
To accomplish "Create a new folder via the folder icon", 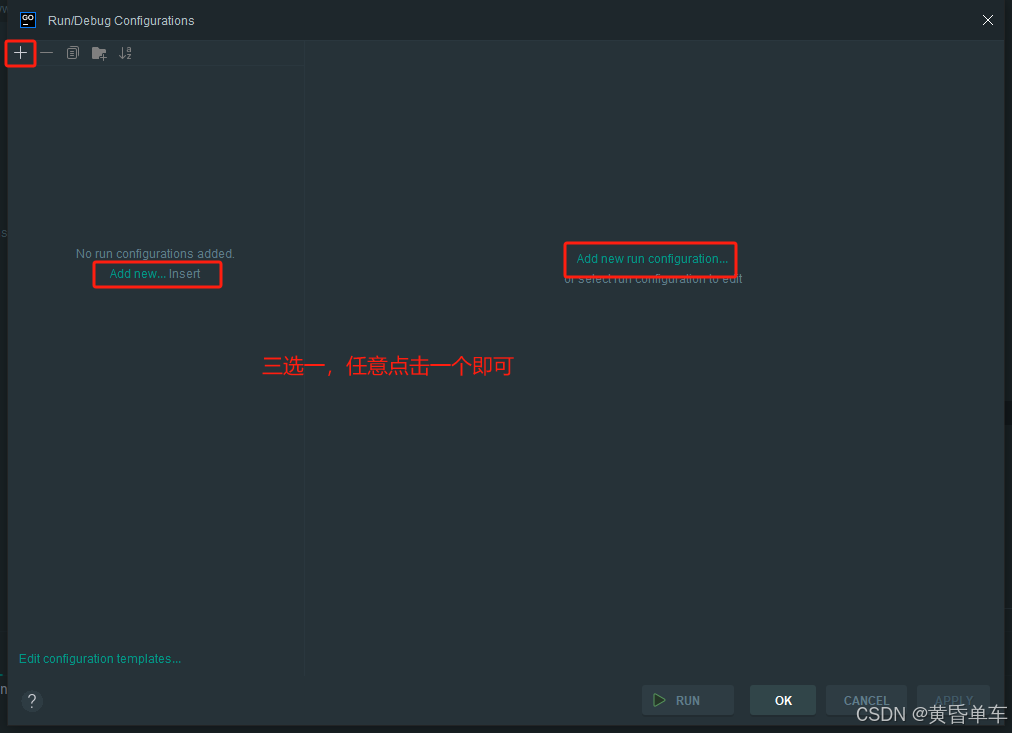I will 98,52.
